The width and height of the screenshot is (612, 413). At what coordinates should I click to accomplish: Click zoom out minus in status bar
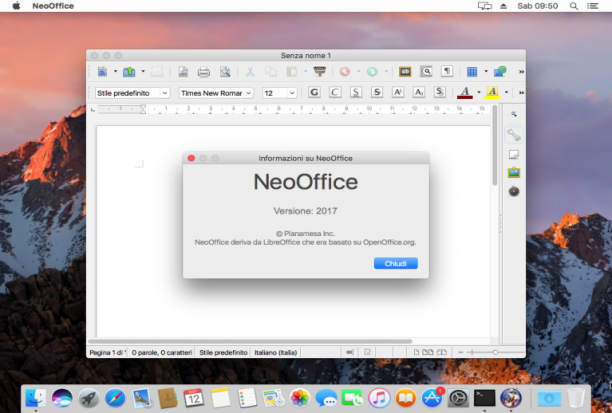(x=461, y=352)
